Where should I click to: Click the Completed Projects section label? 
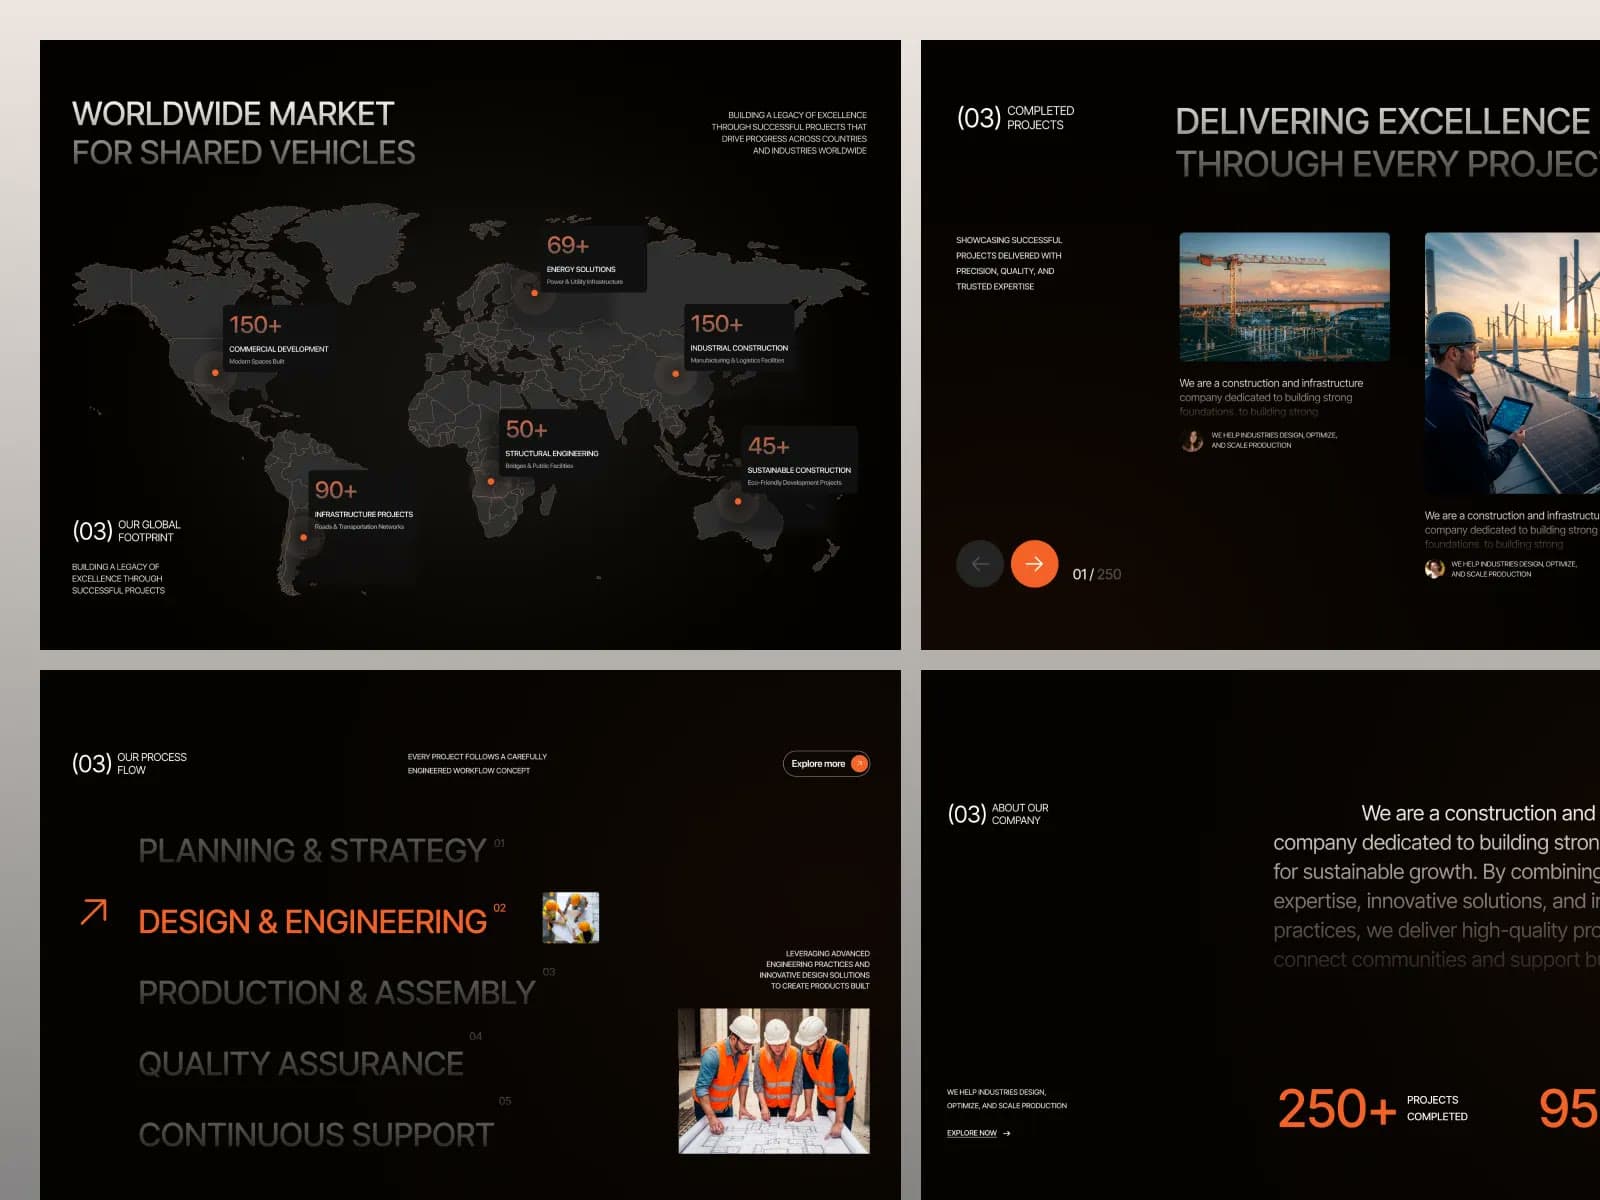pos(1015,118)
